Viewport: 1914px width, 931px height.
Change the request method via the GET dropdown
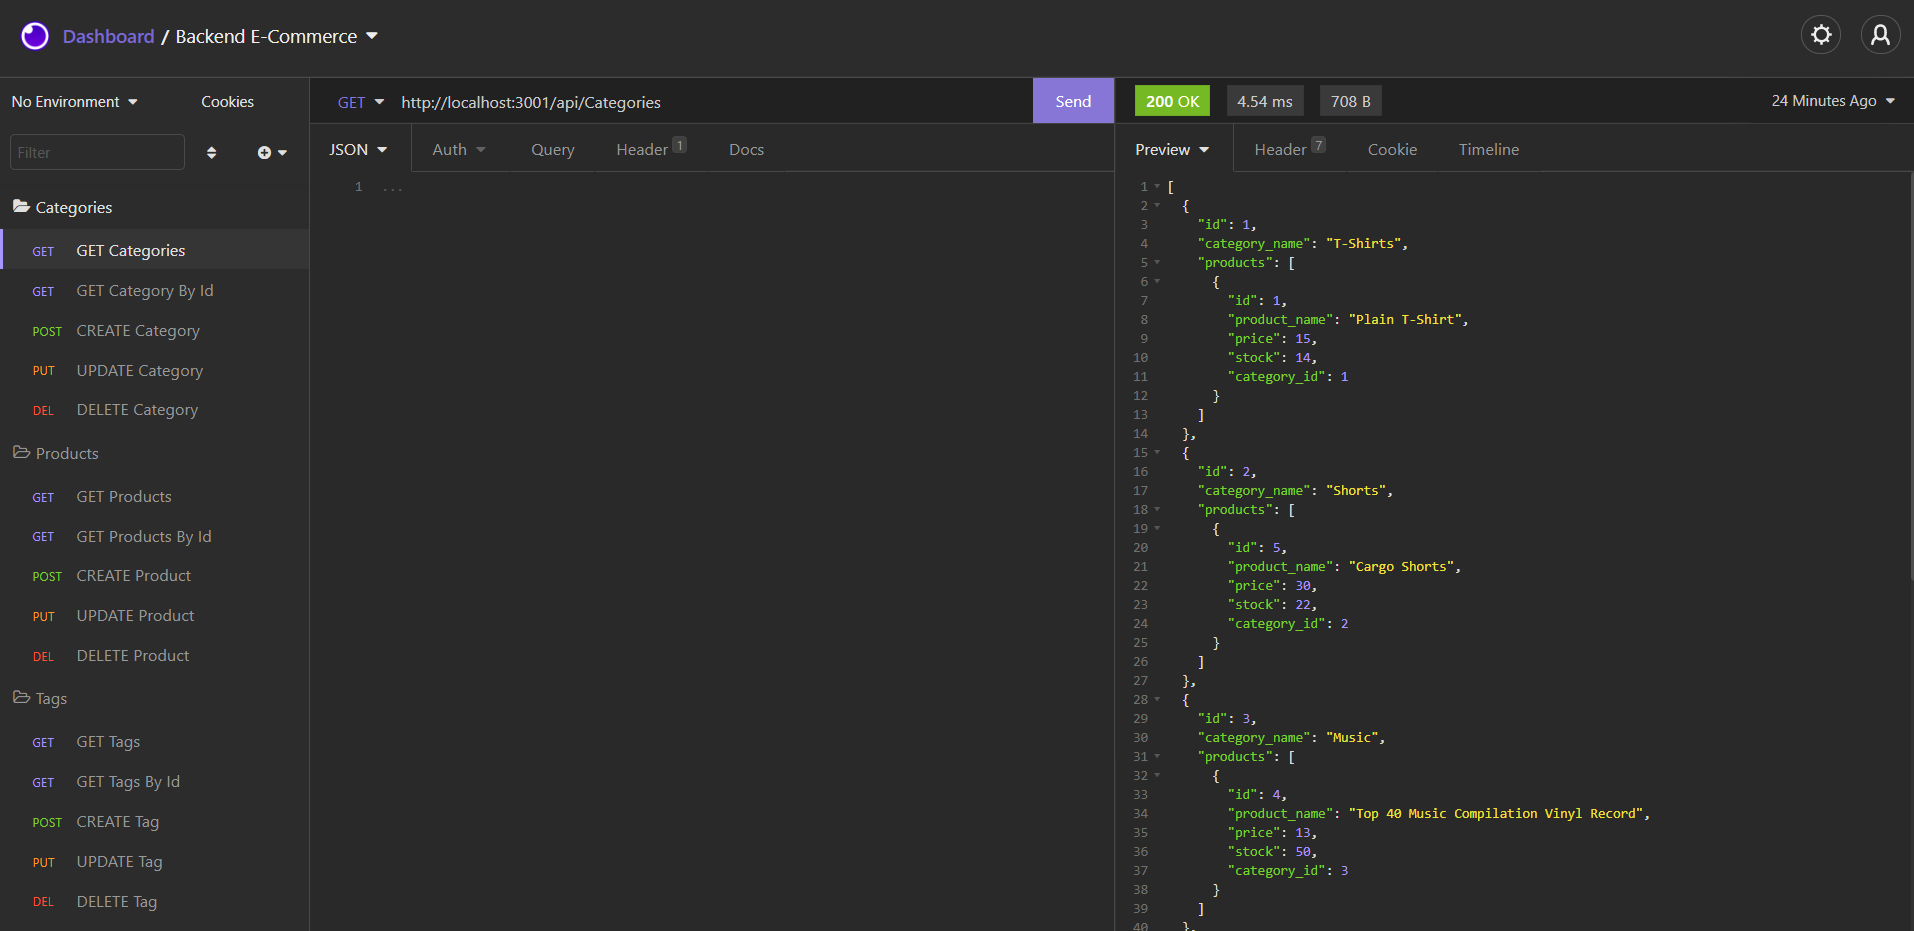(x=361, y=101)
